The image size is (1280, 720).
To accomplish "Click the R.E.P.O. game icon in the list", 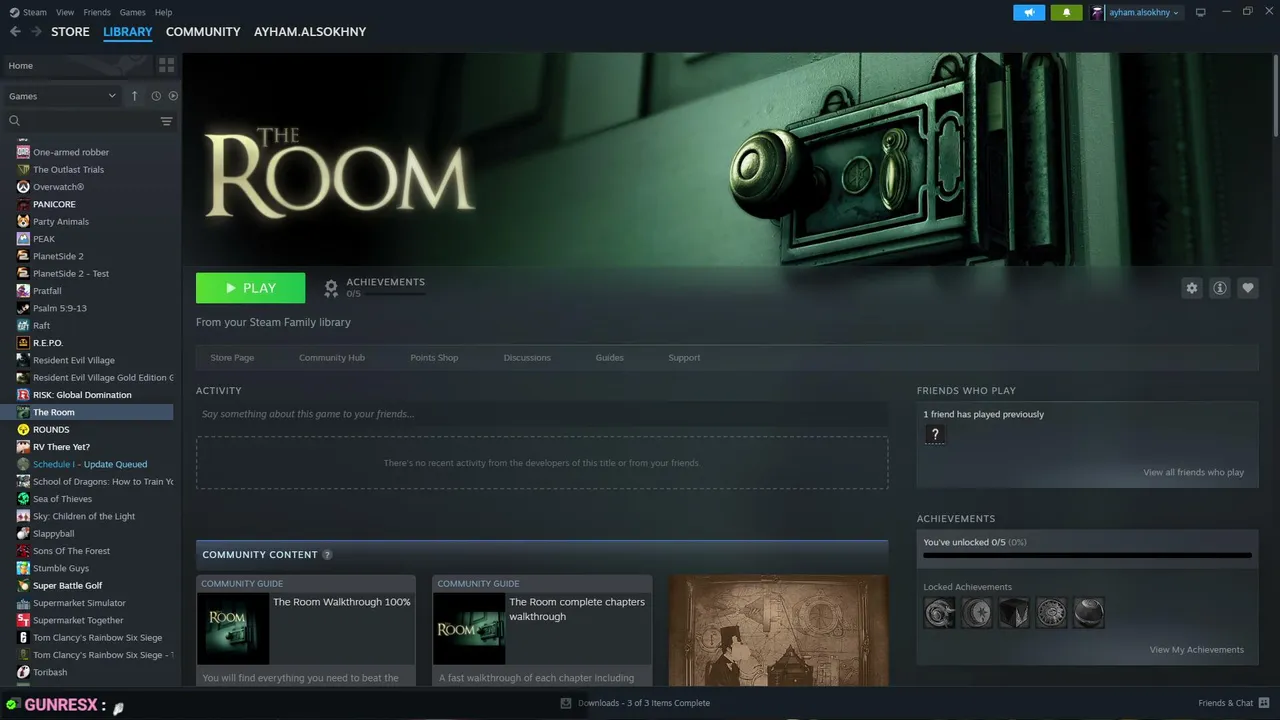I will pos(23,343).
